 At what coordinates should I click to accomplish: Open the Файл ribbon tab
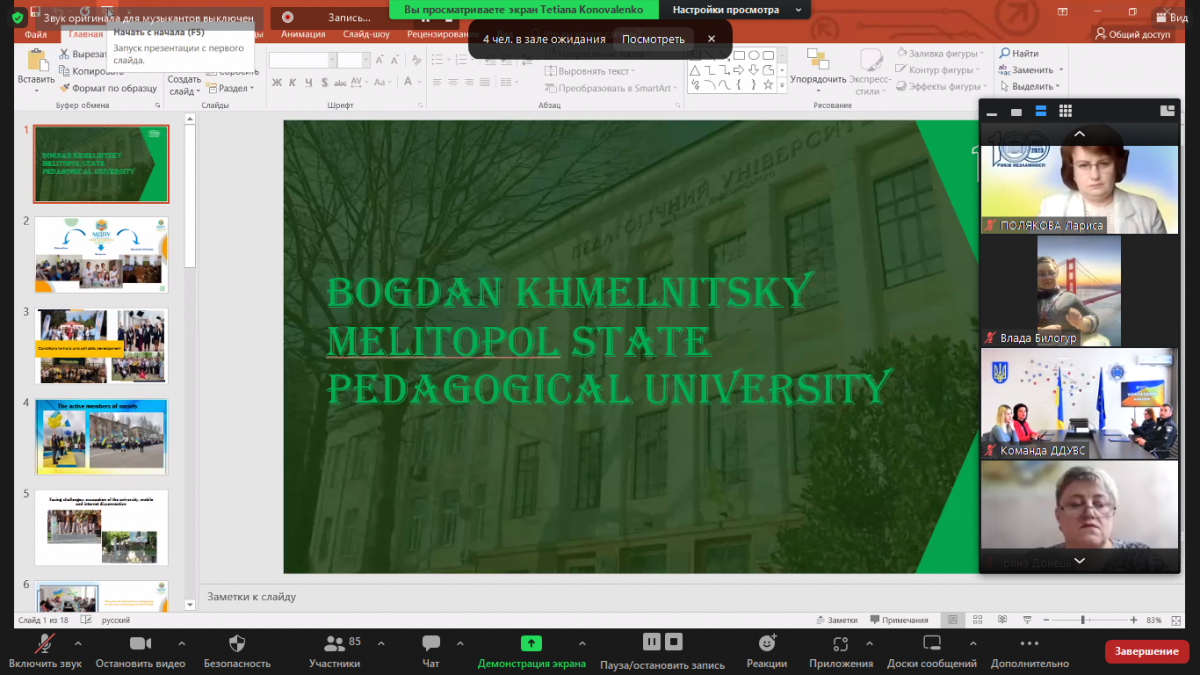tap(36, 34)
